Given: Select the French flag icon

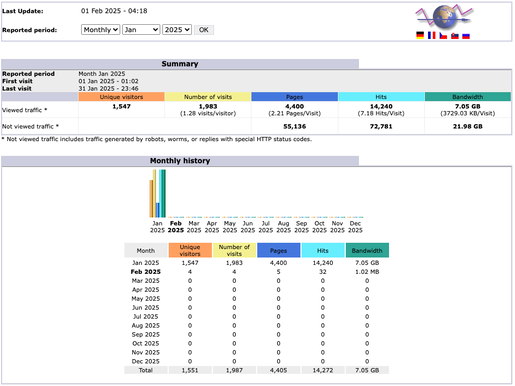Looking at the screenshot, I should [432, 35].
